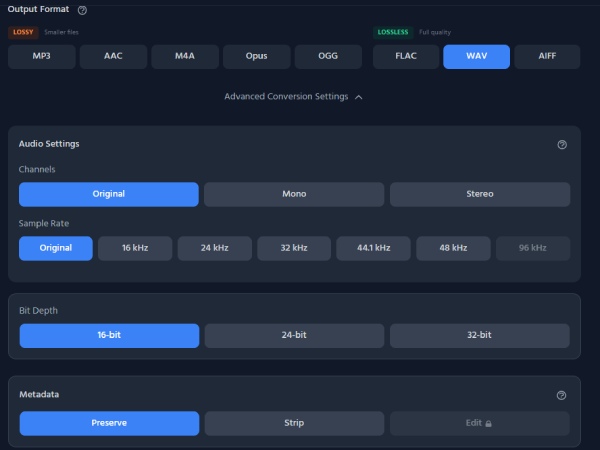The image size is (600, 450).
Task: Choose OGG output format
Action: (x=328, y=57)
